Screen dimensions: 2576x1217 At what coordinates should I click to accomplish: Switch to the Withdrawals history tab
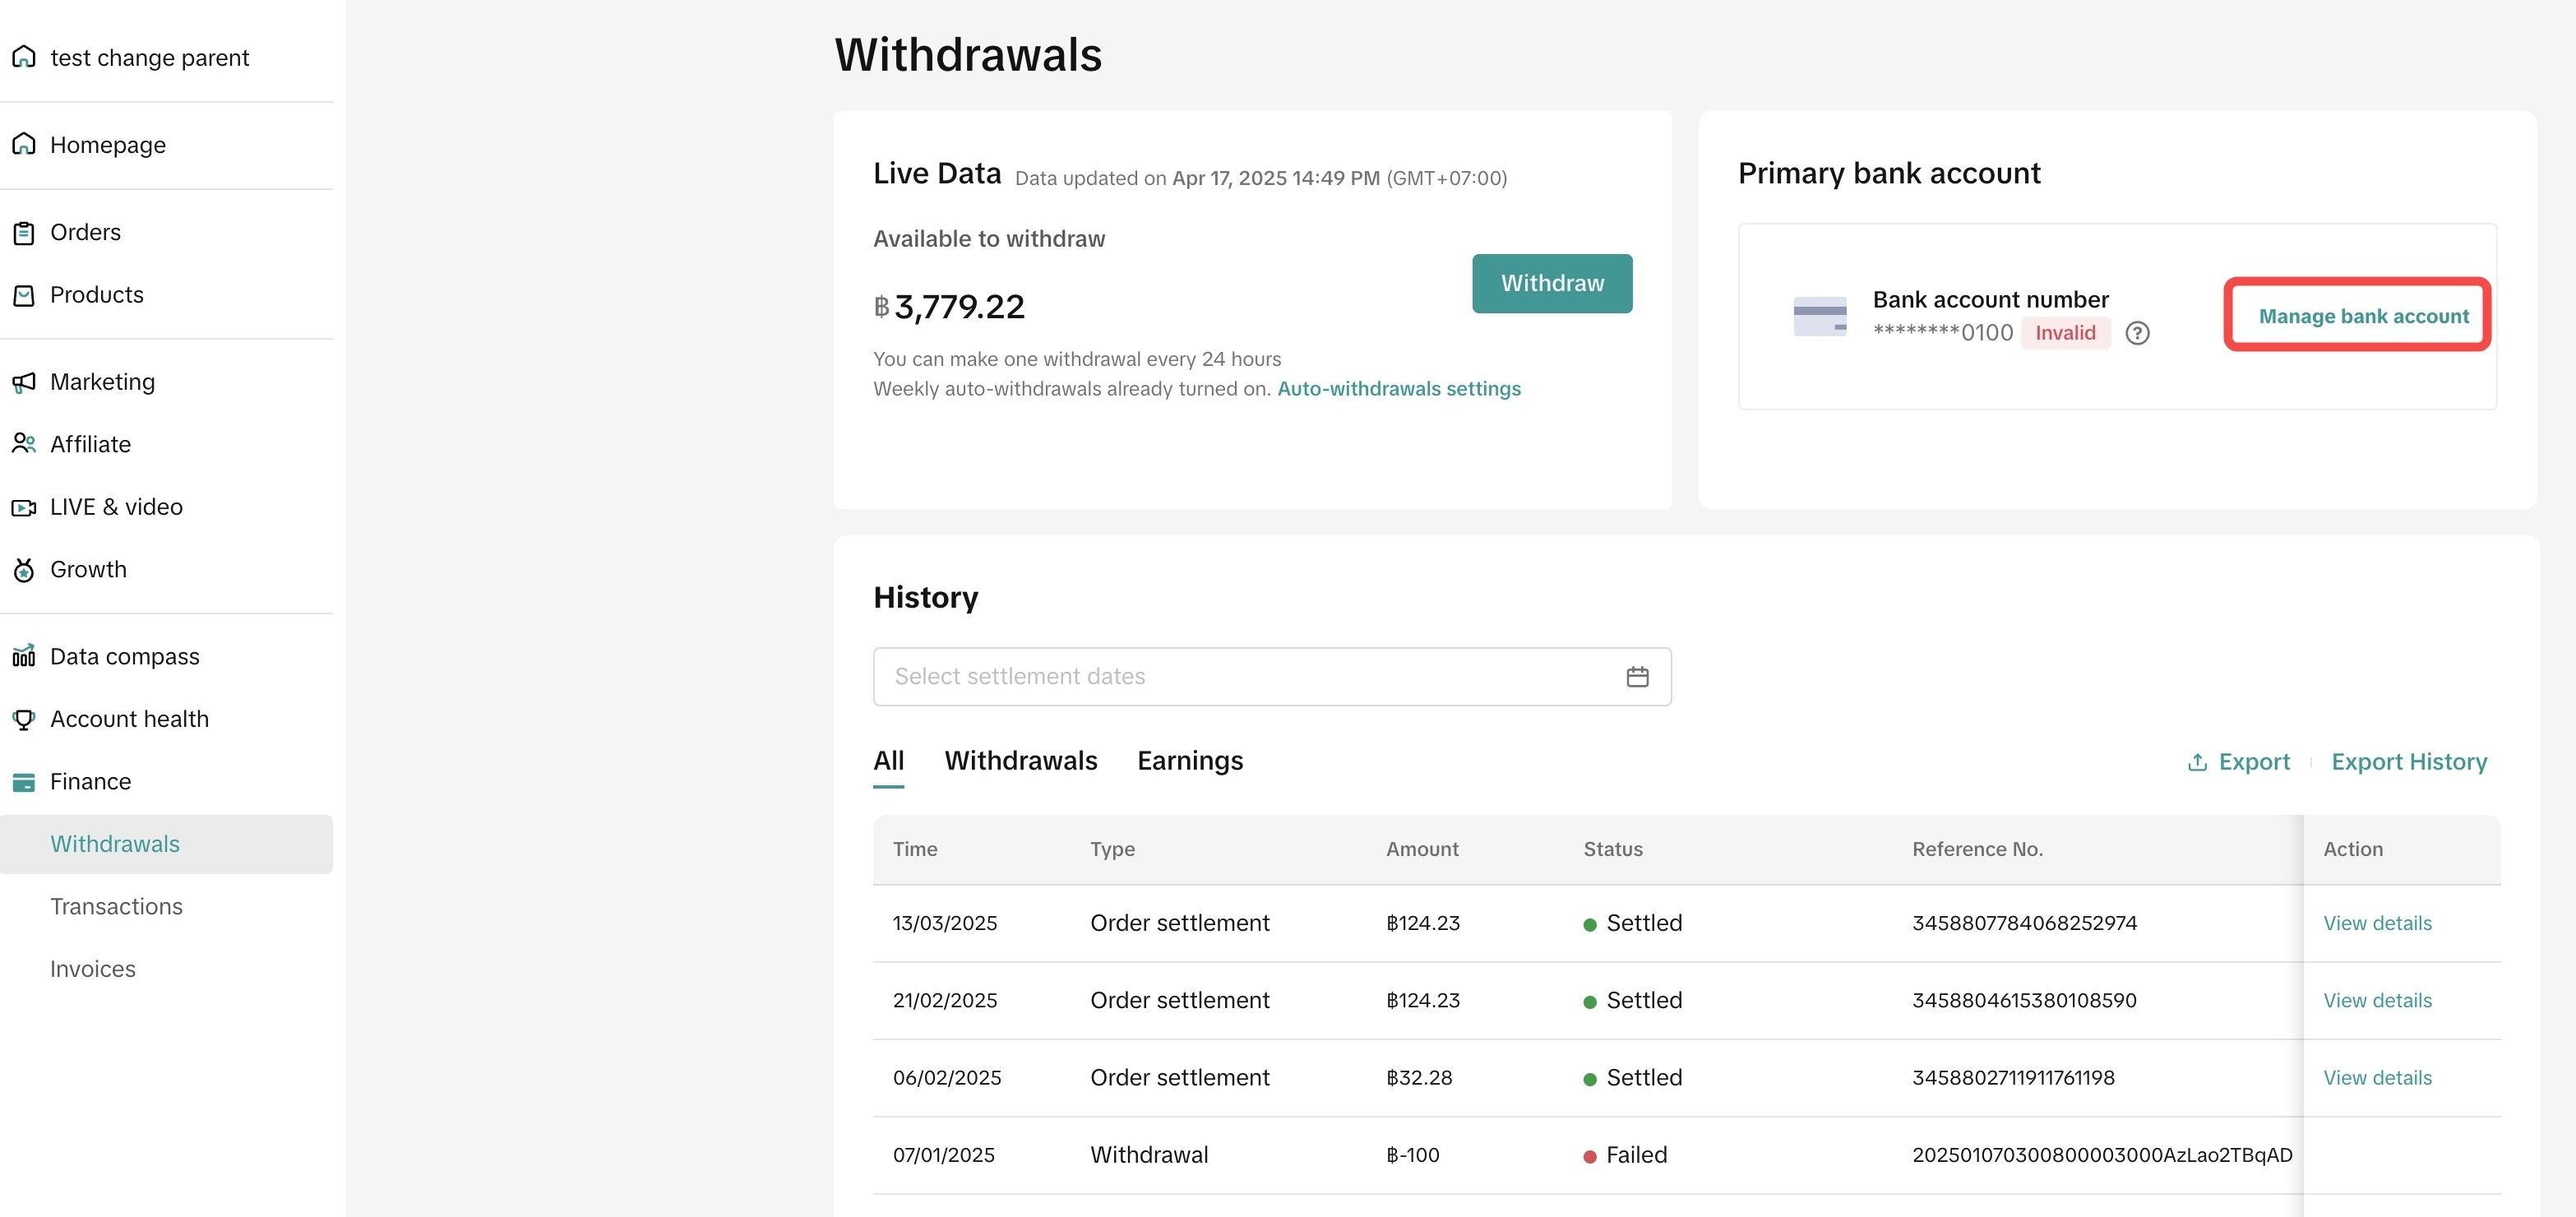[1020, 761]
